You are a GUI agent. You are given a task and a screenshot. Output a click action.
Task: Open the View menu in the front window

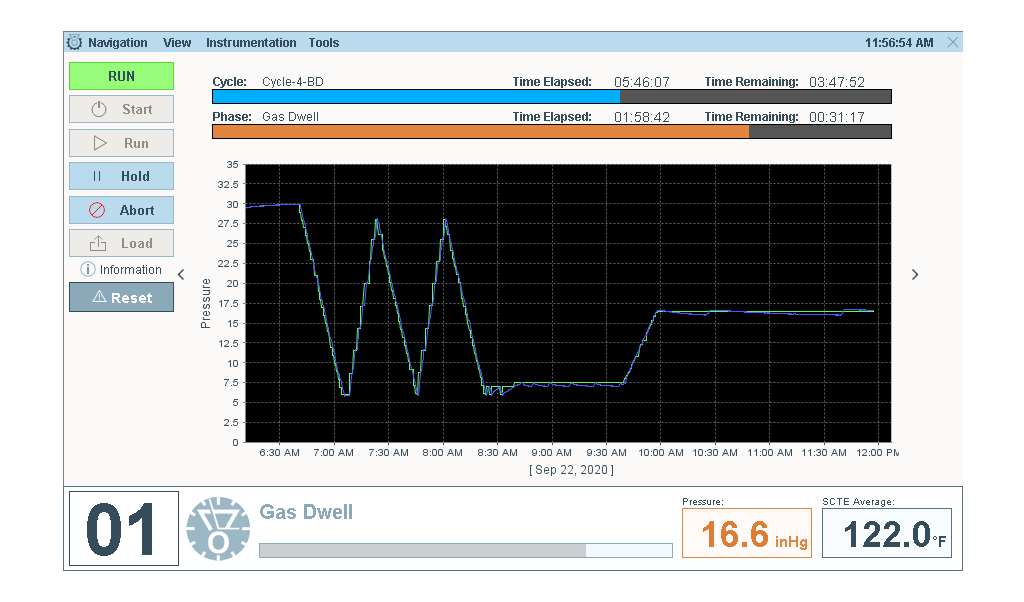pyautogui.click(x=177, y=43)
